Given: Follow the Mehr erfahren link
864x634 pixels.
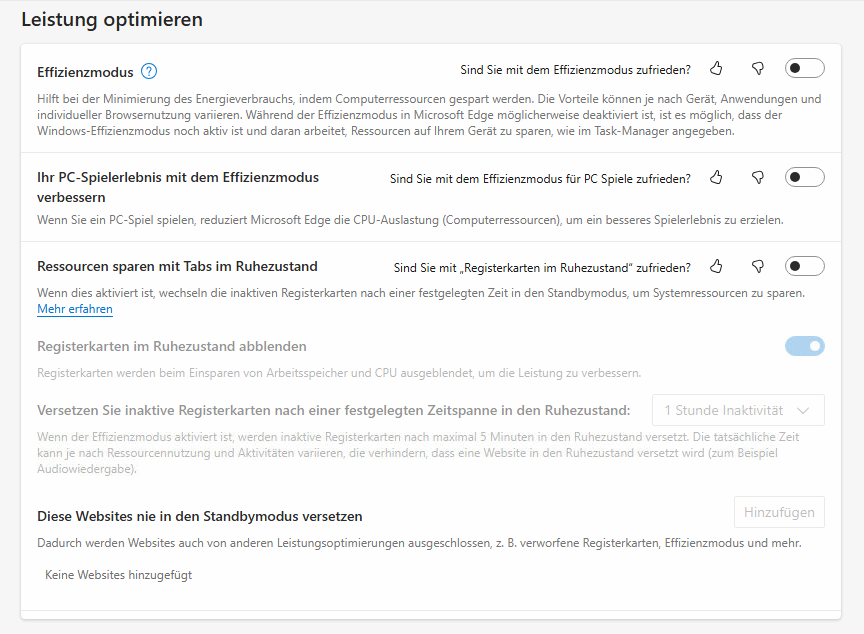Looking at the screenshot, I should click(x=75, y=310).
